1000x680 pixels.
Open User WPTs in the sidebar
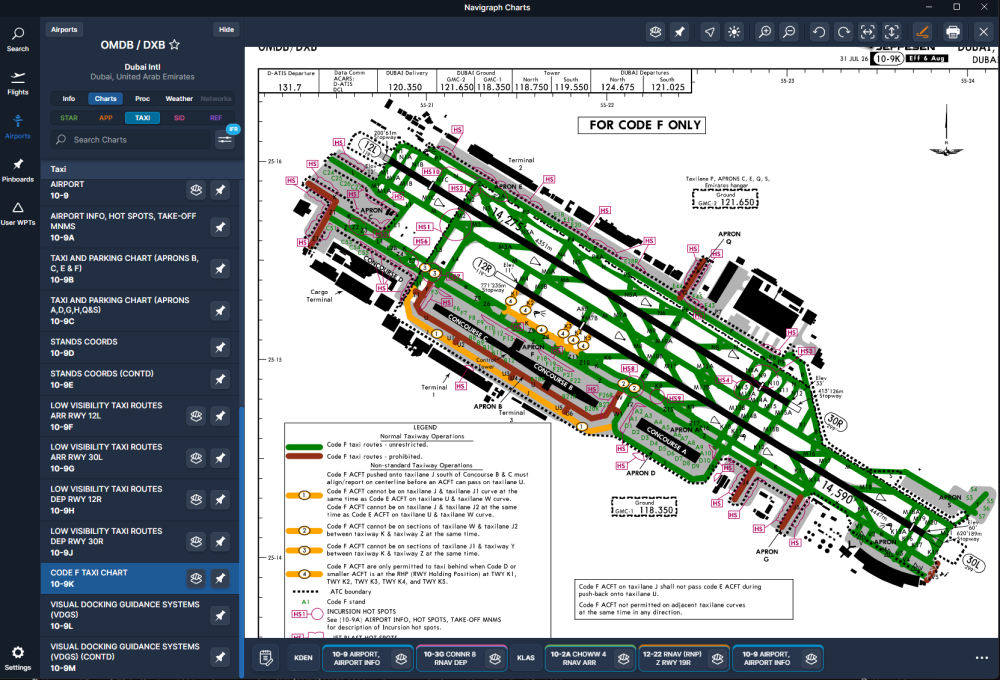[x=18, y=214]
